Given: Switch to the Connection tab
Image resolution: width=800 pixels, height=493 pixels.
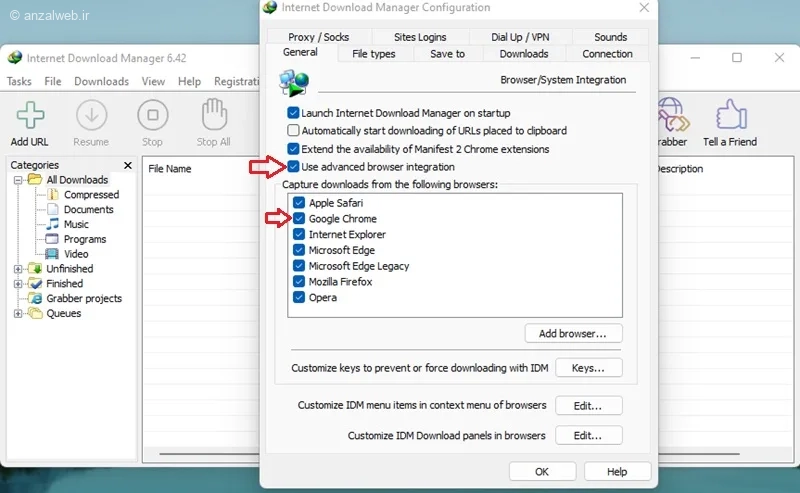Looking at the screenshot, I should click(607, 54).
